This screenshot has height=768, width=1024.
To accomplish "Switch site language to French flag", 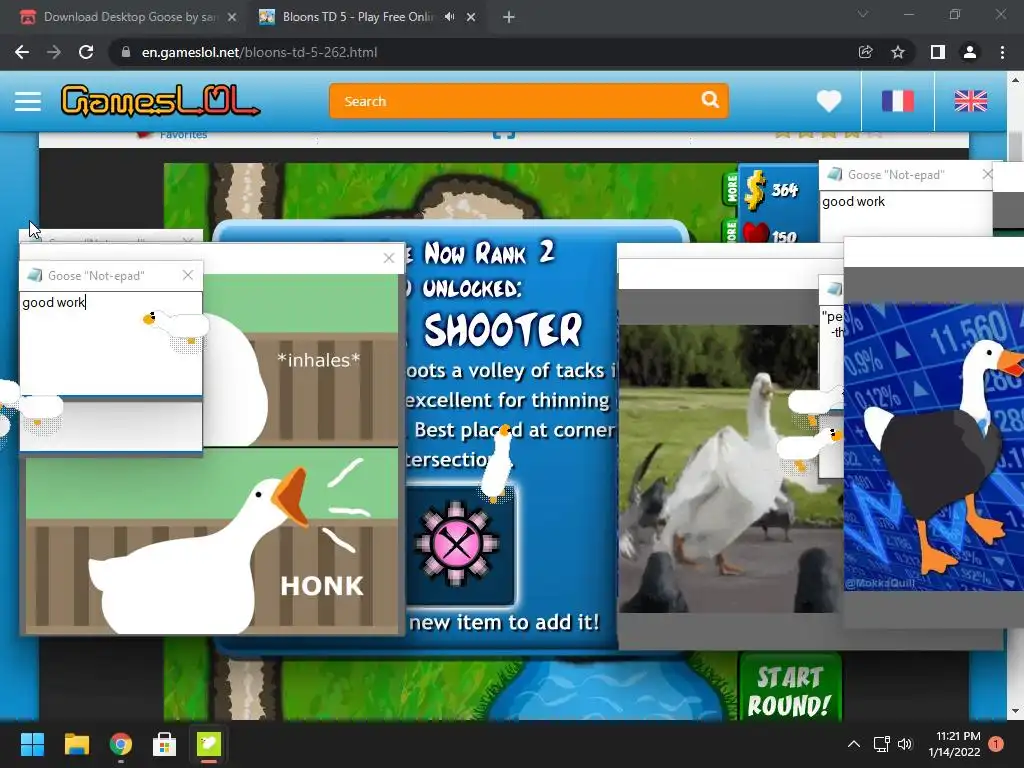I will (897, 101).
